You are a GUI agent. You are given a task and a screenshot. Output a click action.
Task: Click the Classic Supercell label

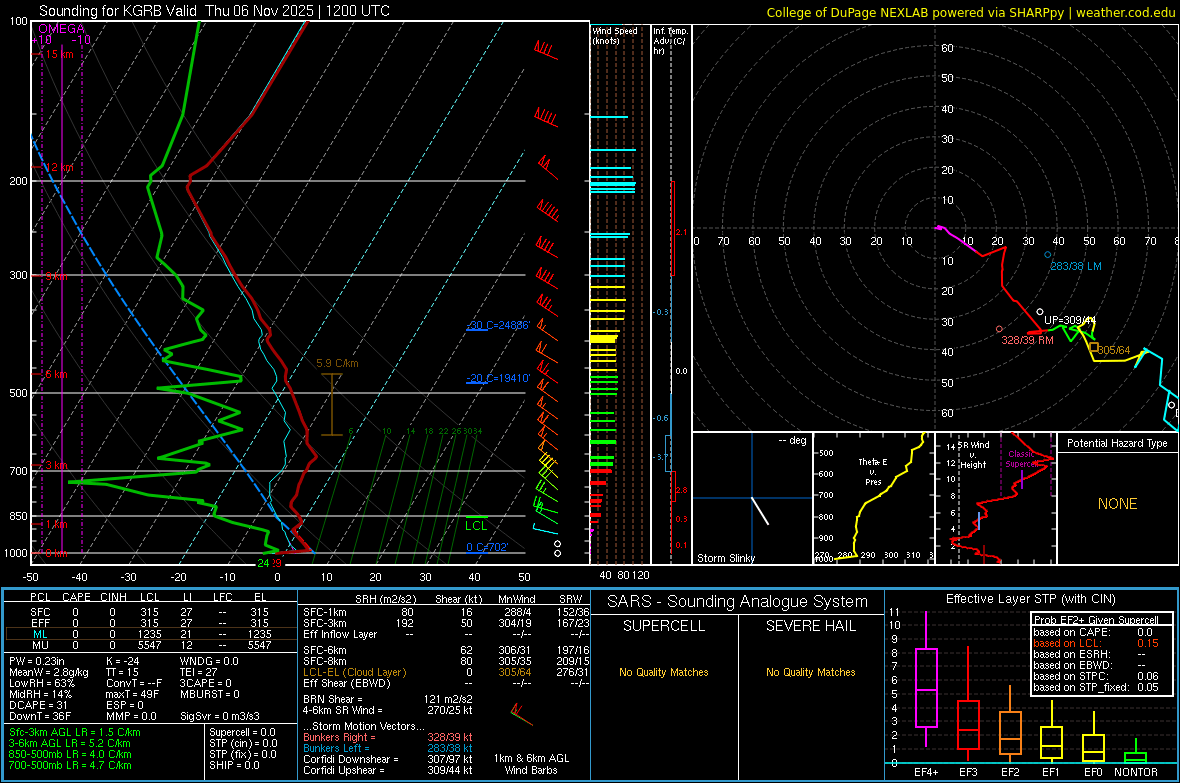1021,459
